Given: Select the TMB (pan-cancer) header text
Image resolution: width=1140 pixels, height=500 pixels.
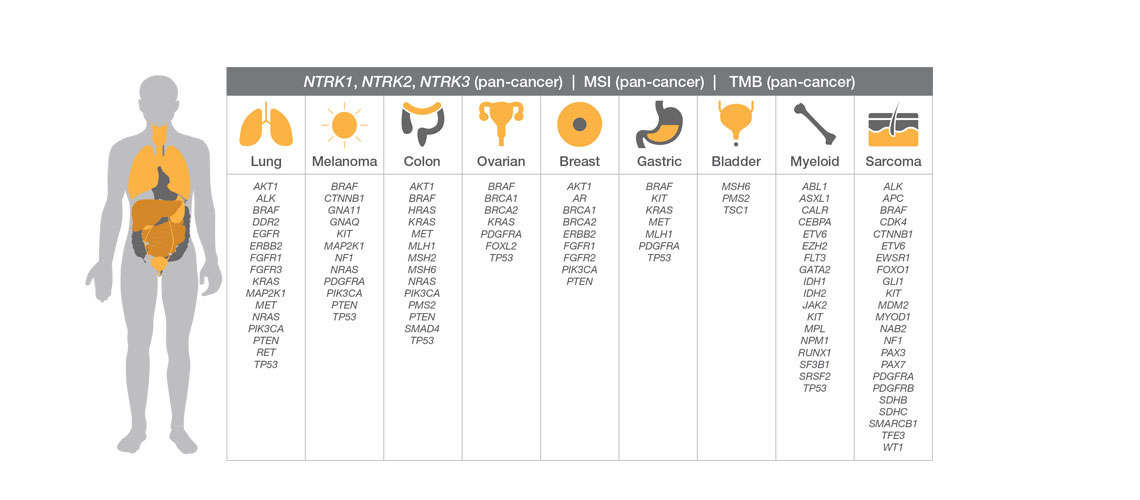Looking at the screenshot, I should pos(792,82).
